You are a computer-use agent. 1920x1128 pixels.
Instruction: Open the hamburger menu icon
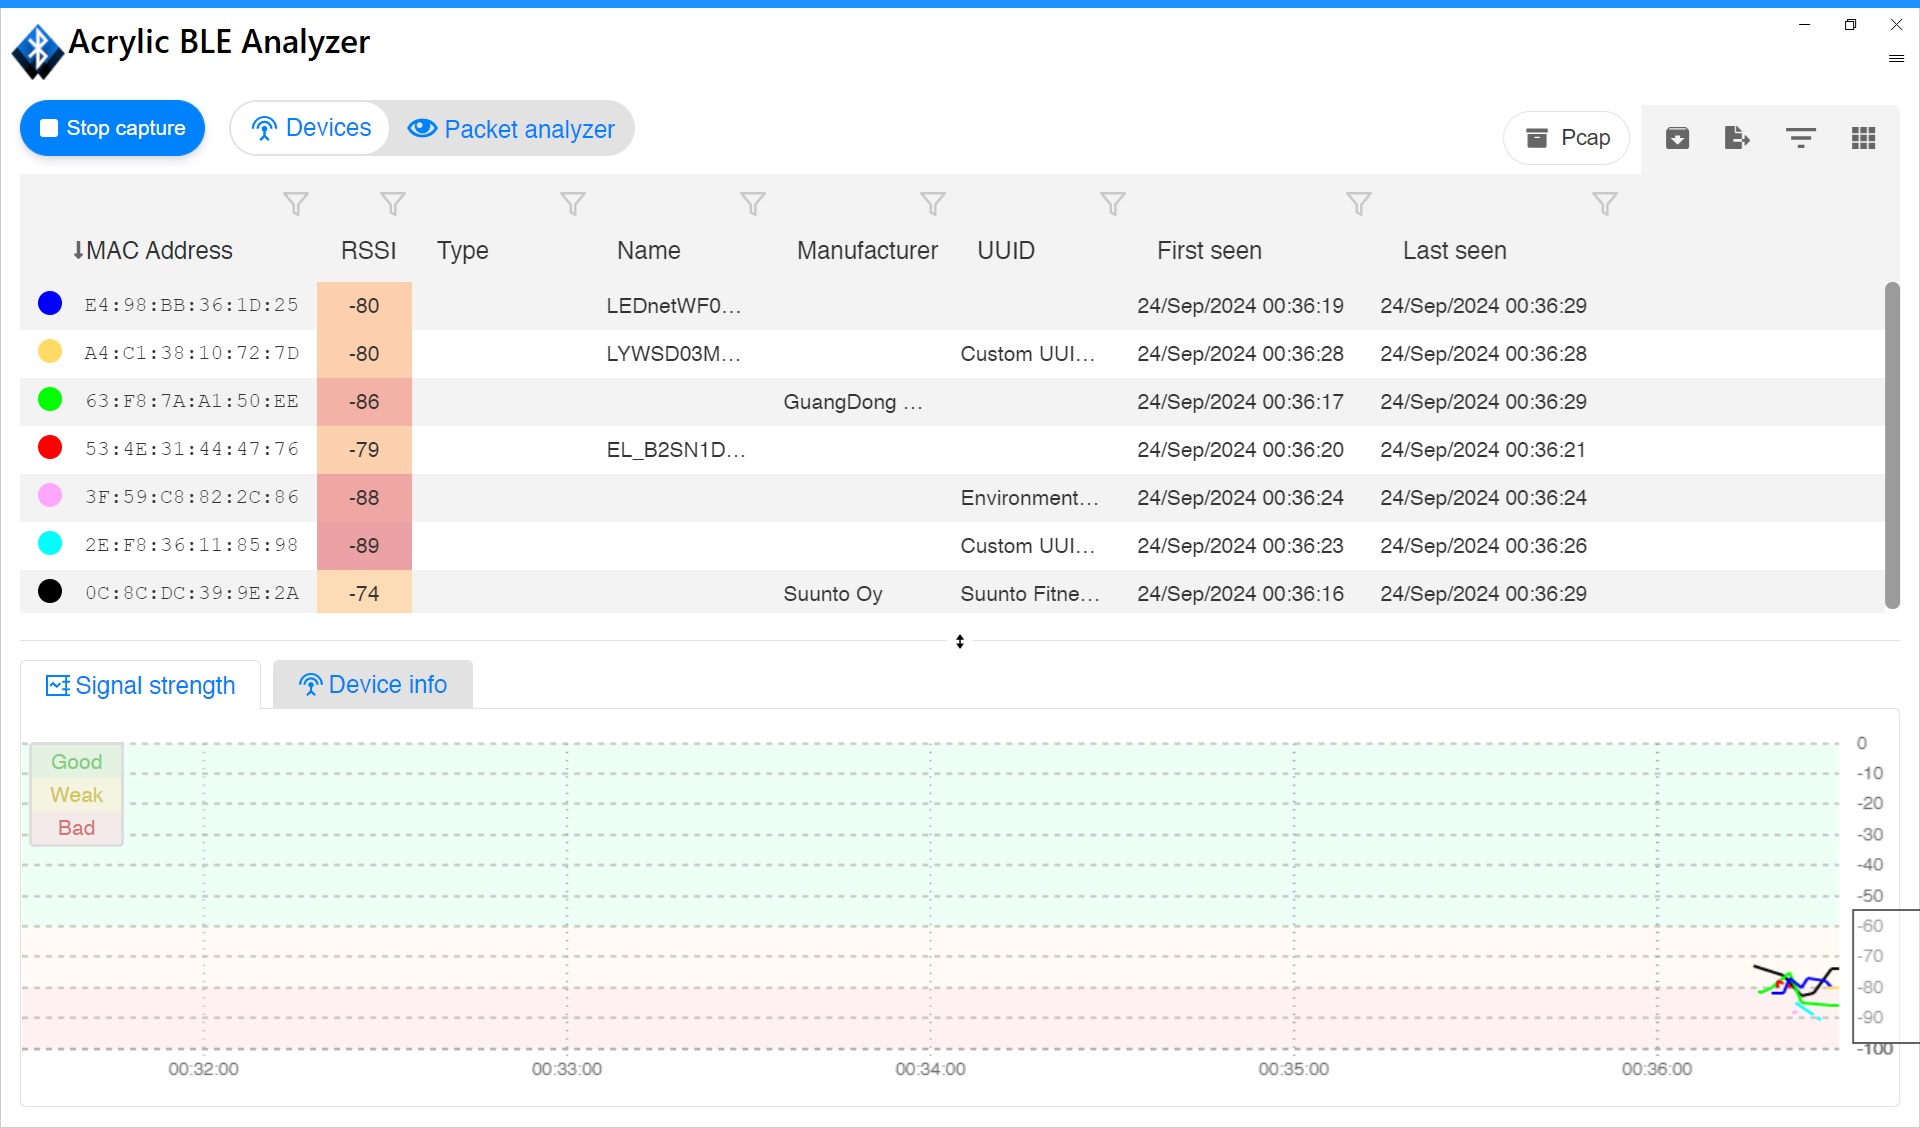pos(1896,59)
